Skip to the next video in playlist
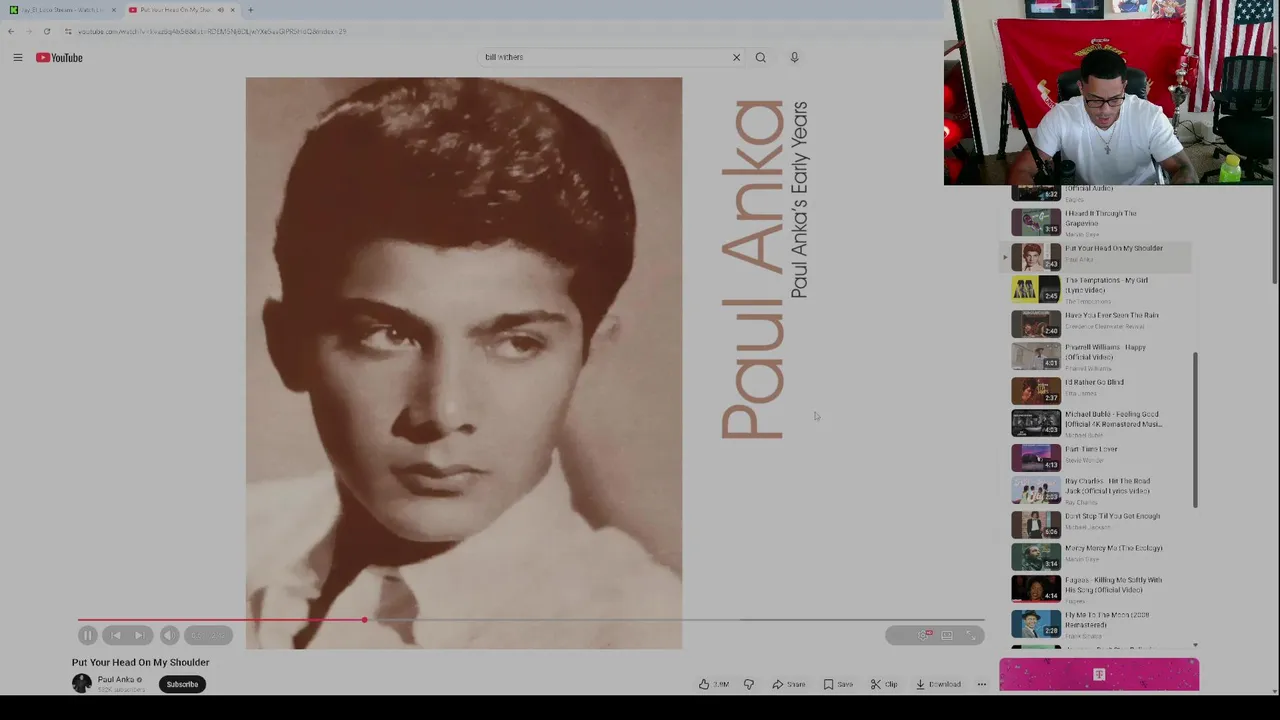 click(139, 635)
